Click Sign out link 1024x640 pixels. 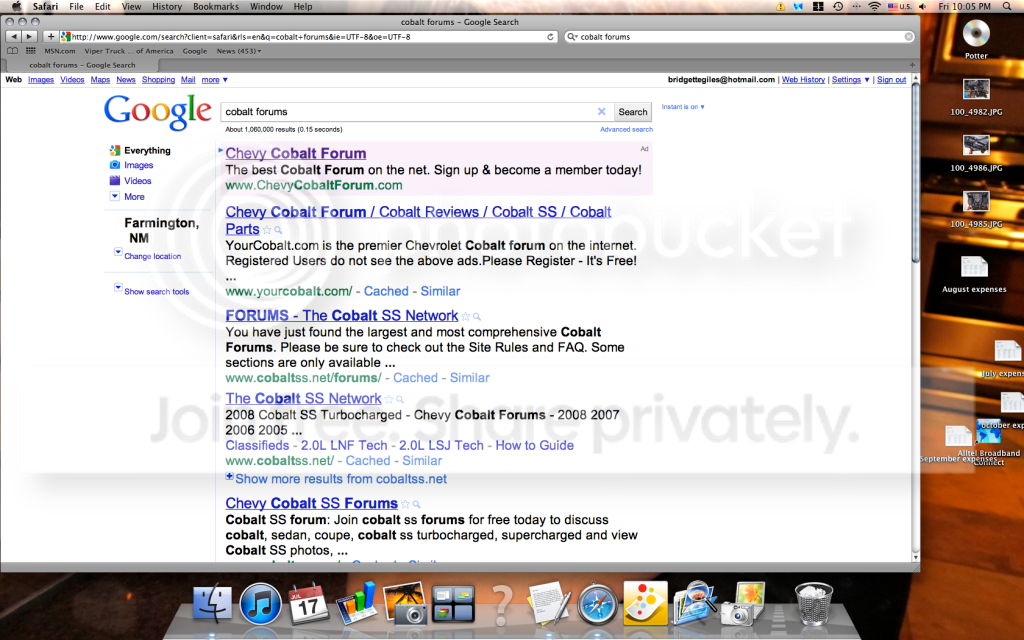pos(891,80)
